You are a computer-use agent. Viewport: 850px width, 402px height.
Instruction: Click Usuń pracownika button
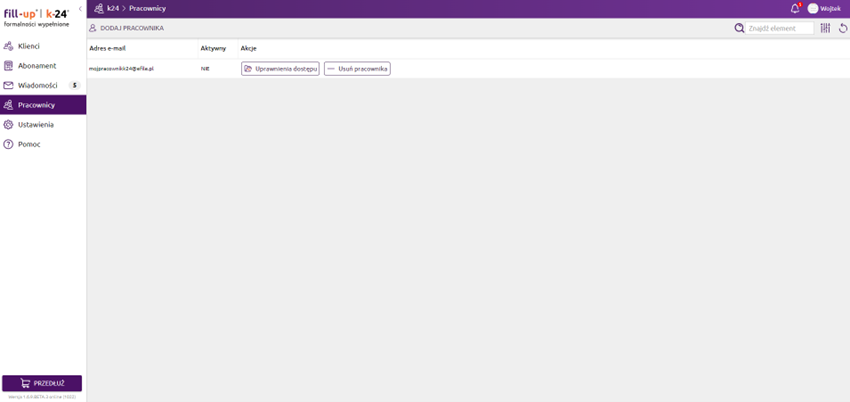357,69
